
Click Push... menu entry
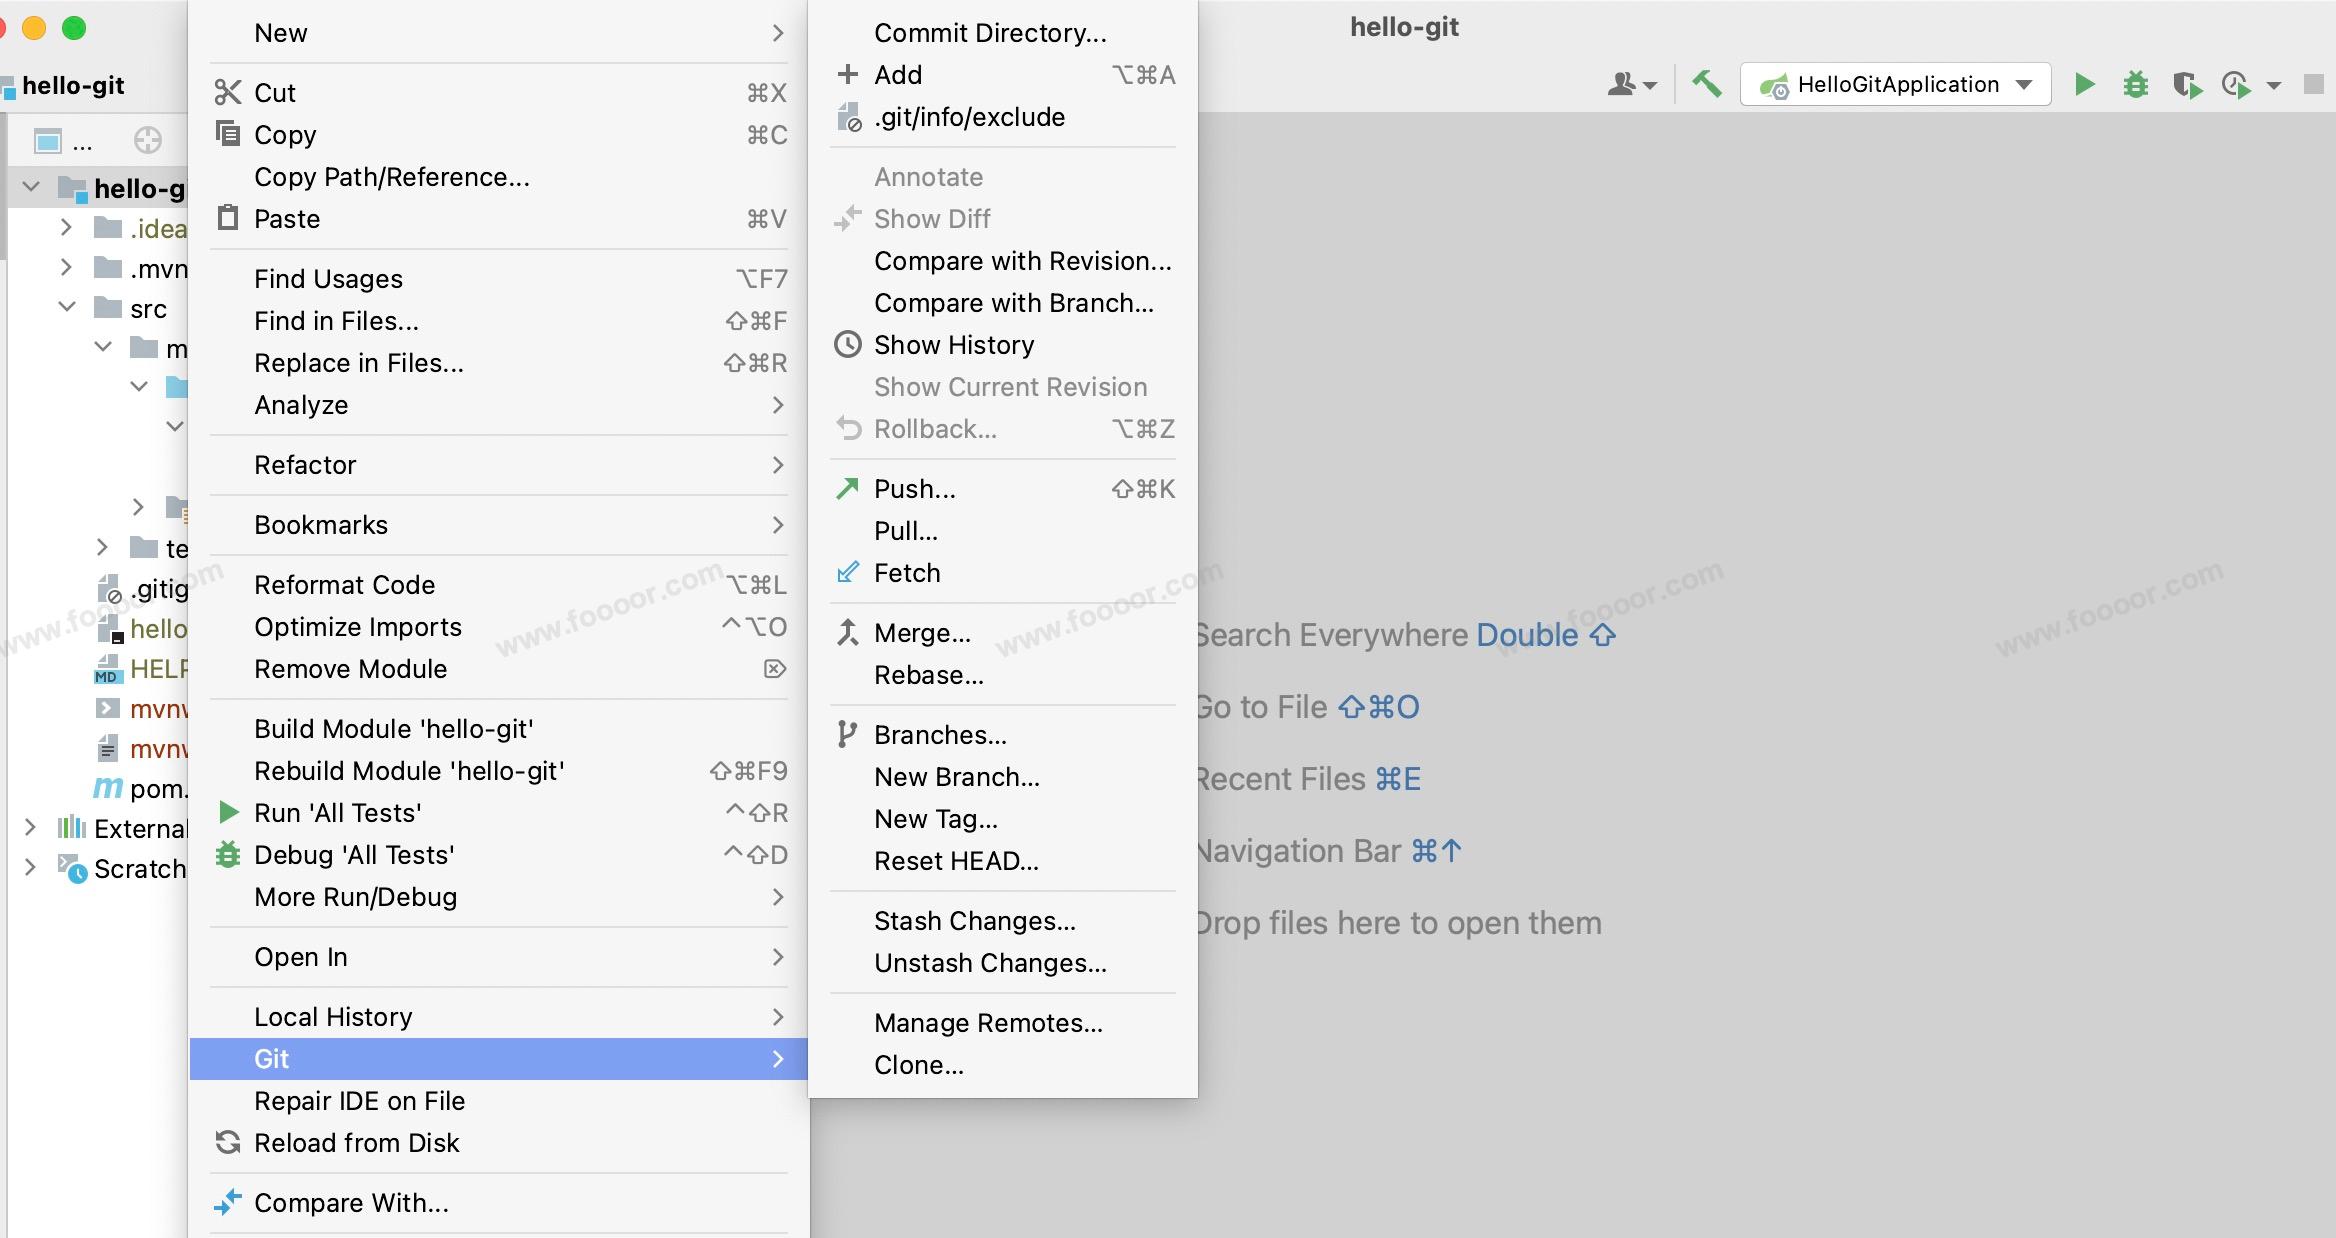(x=914, y=489)
